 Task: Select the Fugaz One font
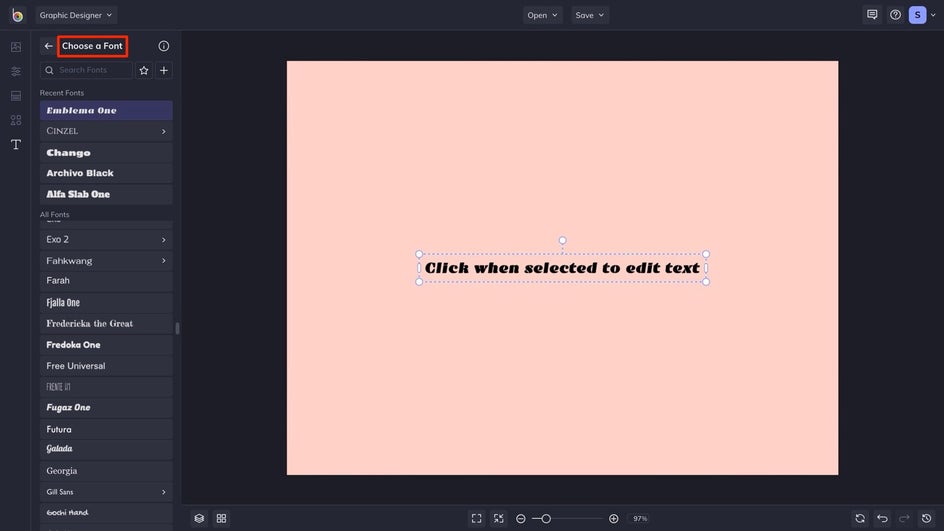(106, 408)
